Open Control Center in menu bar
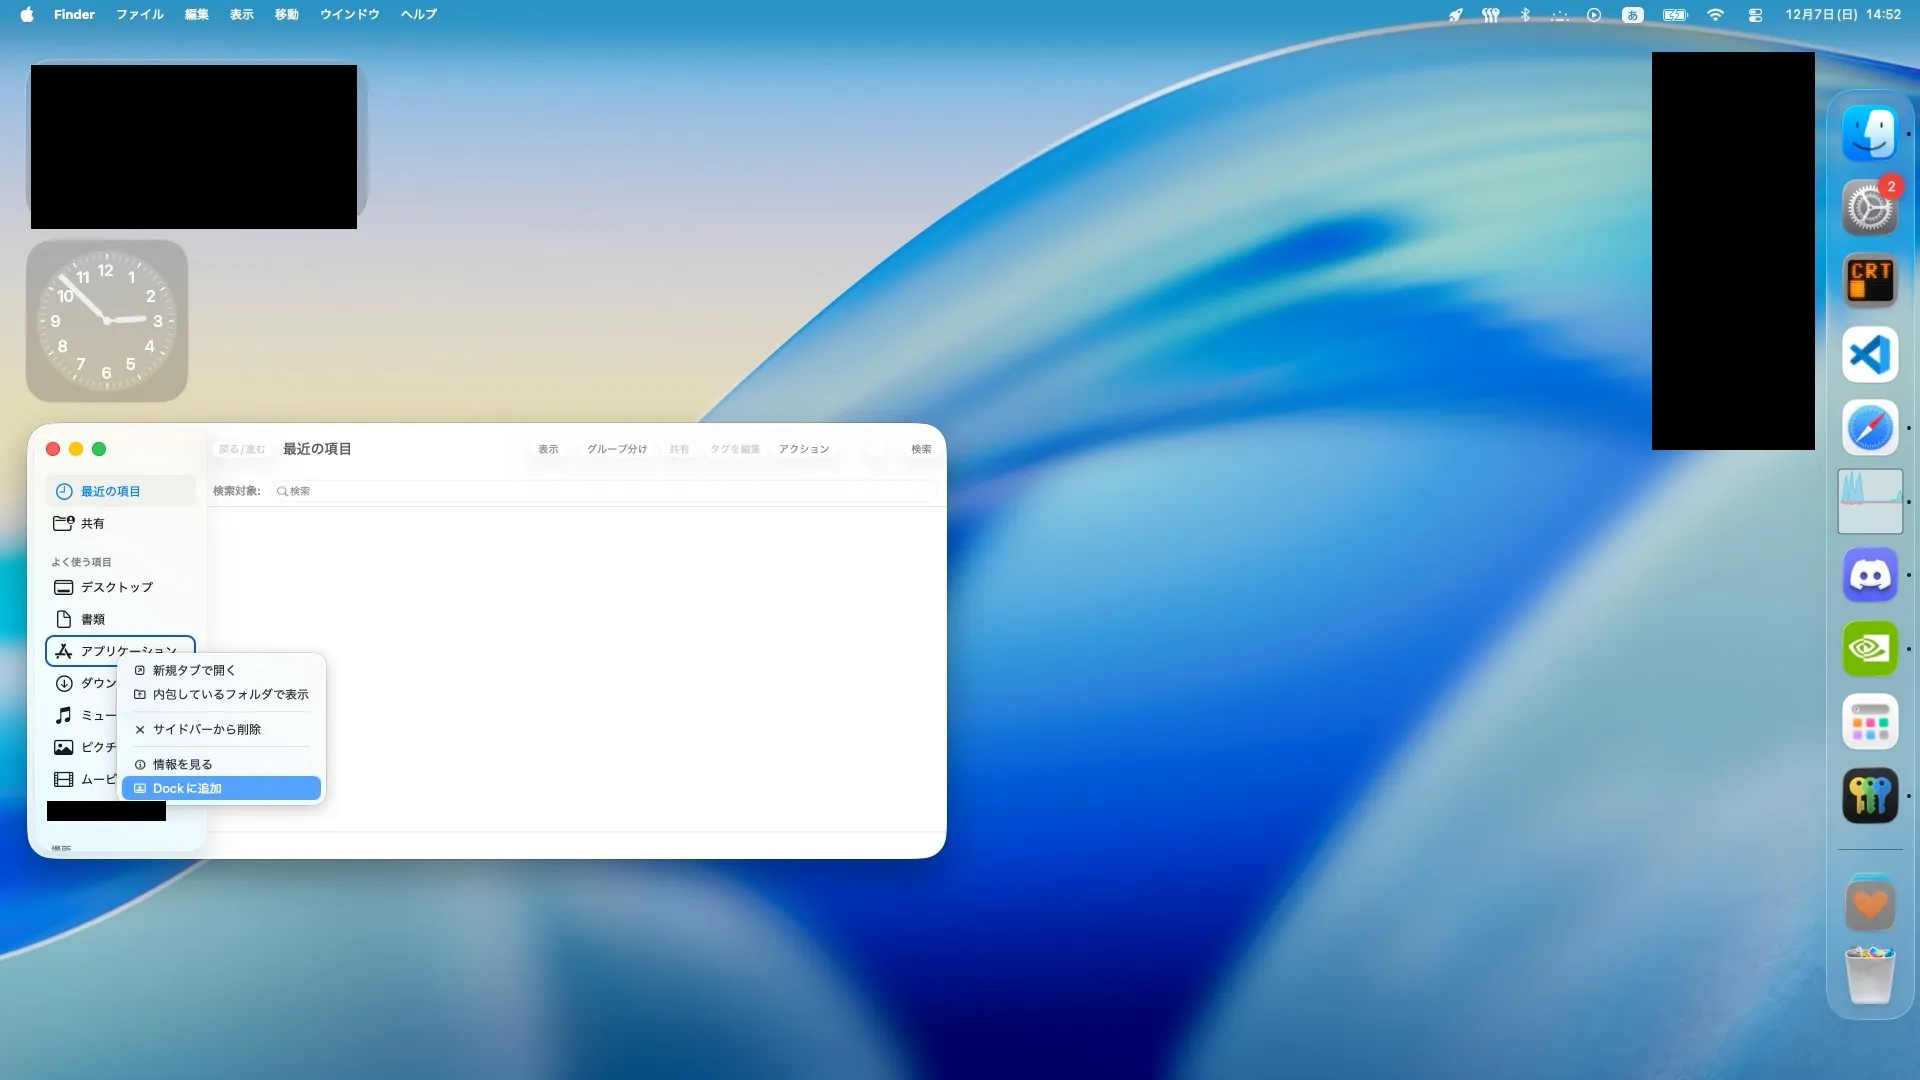The height and width of the screenshot is (1080, 1920). point(1755,15)
